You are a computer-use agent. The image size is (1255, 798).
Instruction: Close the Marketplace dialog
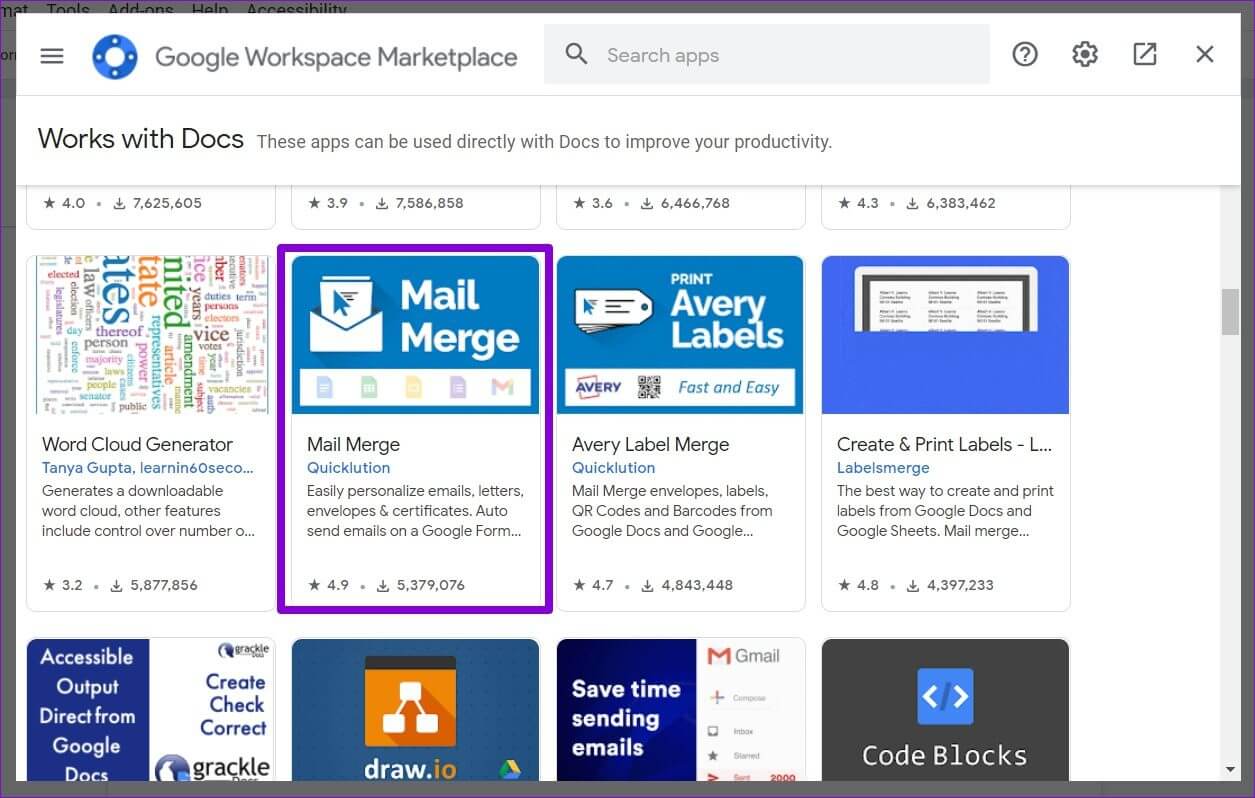tap(1205, 55)
